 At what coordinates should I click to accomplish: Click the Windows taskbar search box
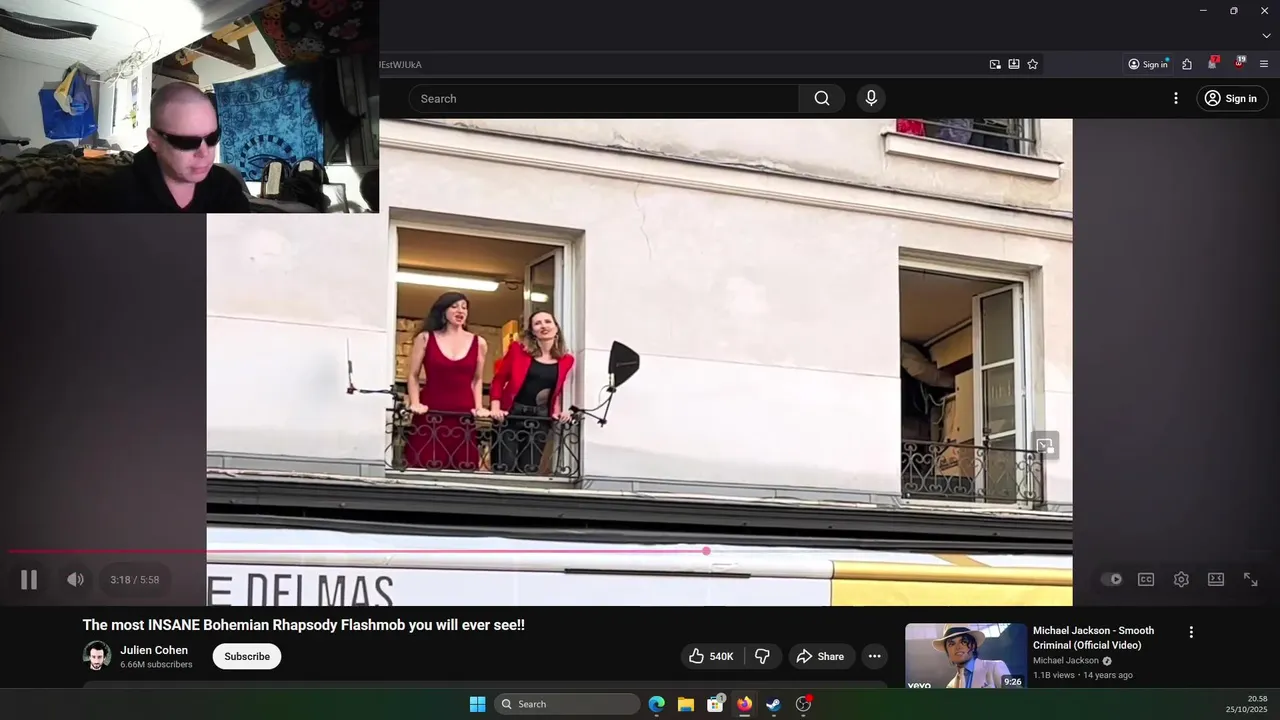point(568,704)
